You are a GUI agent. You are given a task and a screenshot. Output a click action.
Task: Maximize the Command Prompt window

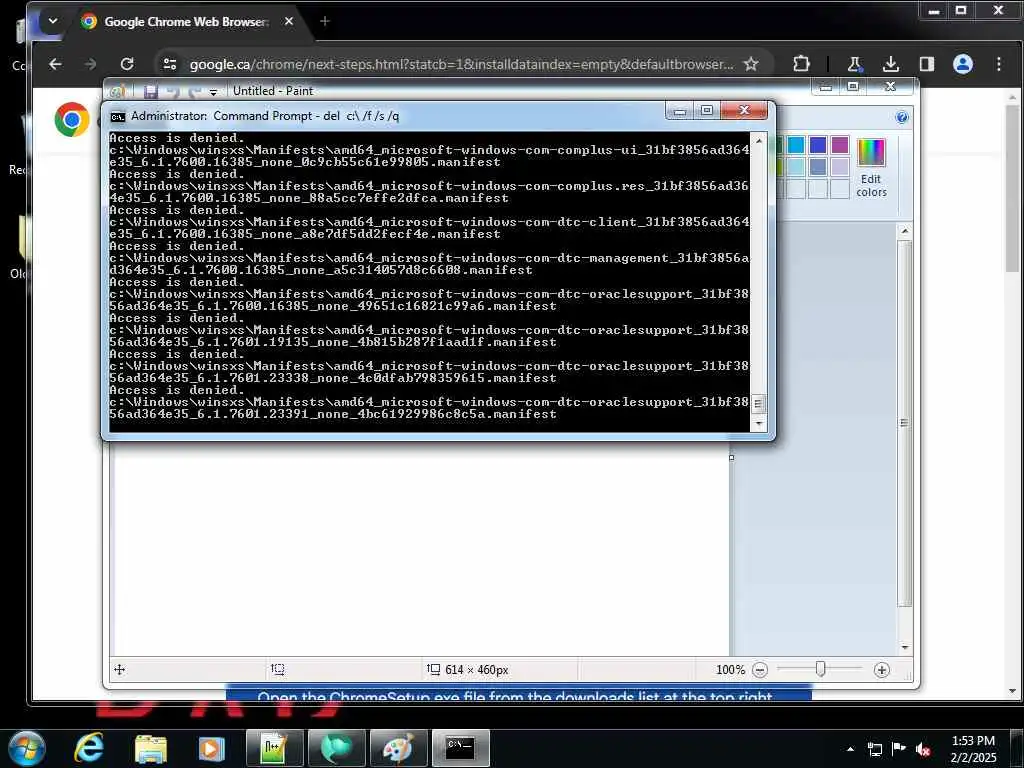tap(707, 110)
